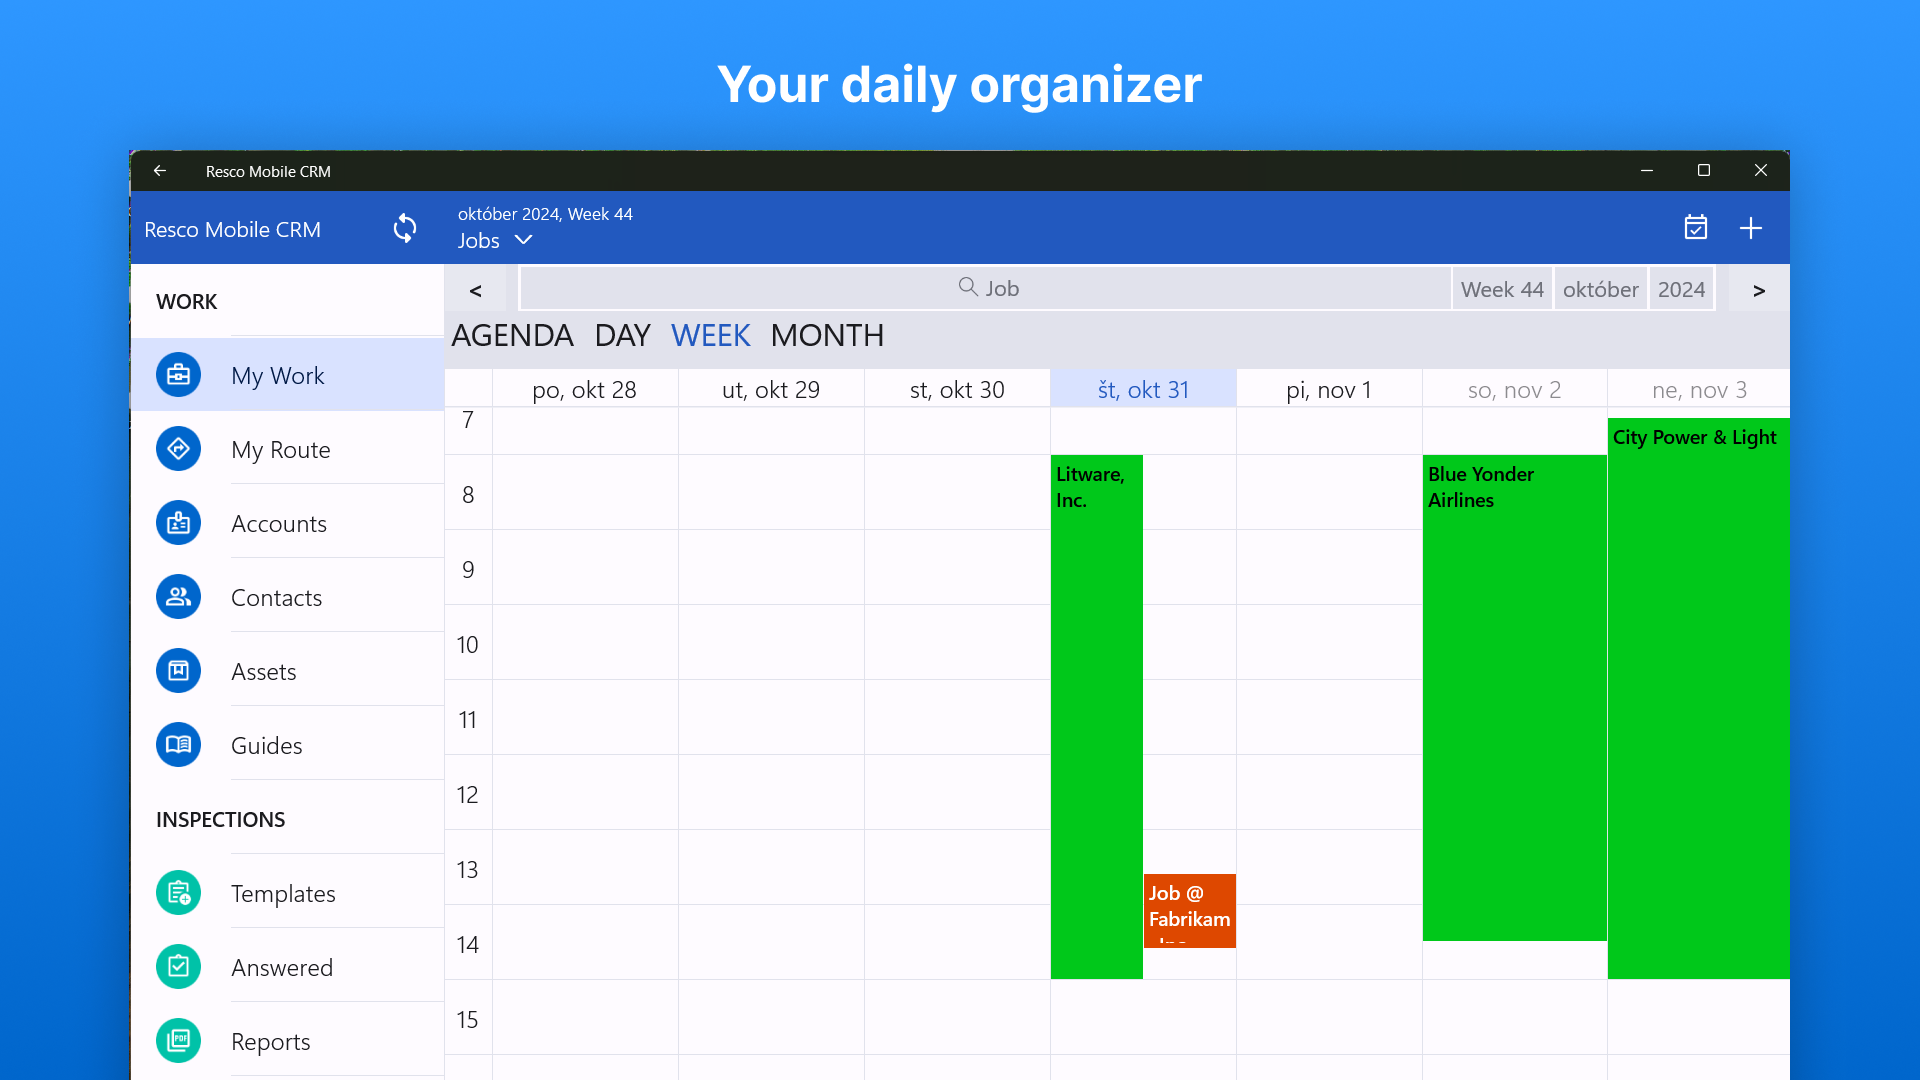Go to previous week arrow
The height and width of the screenshot is (1080, 1920).
476,290
